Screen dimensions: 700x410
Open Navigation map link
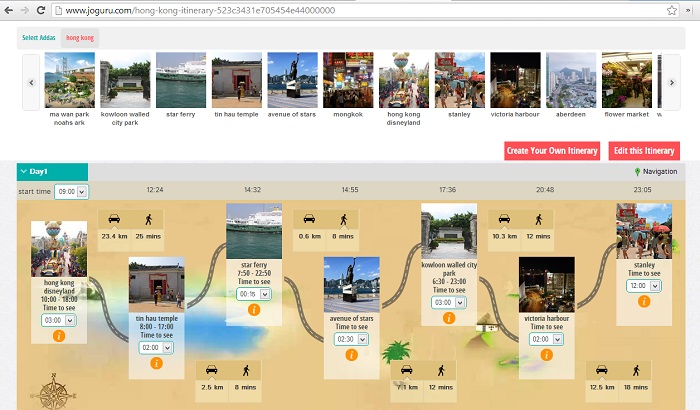coord(655,172)
